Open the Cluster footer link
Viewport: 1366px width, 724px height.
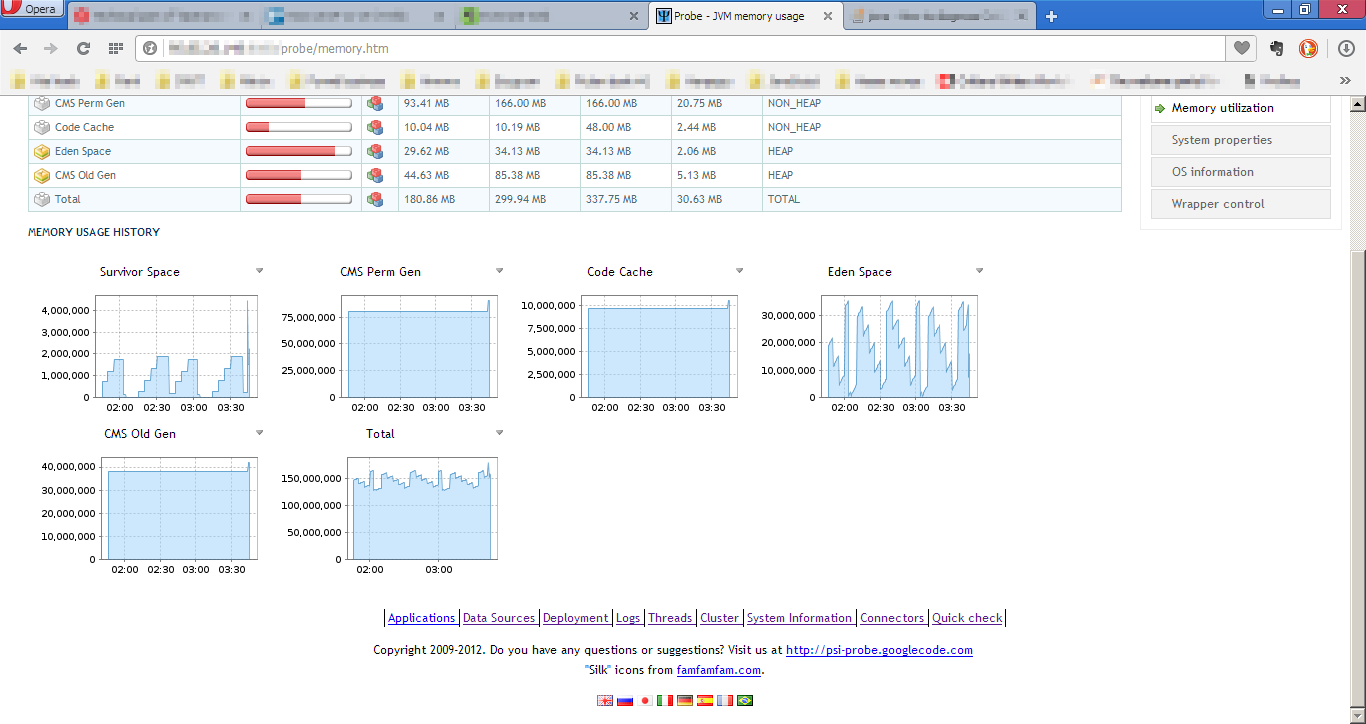[720, 618]
